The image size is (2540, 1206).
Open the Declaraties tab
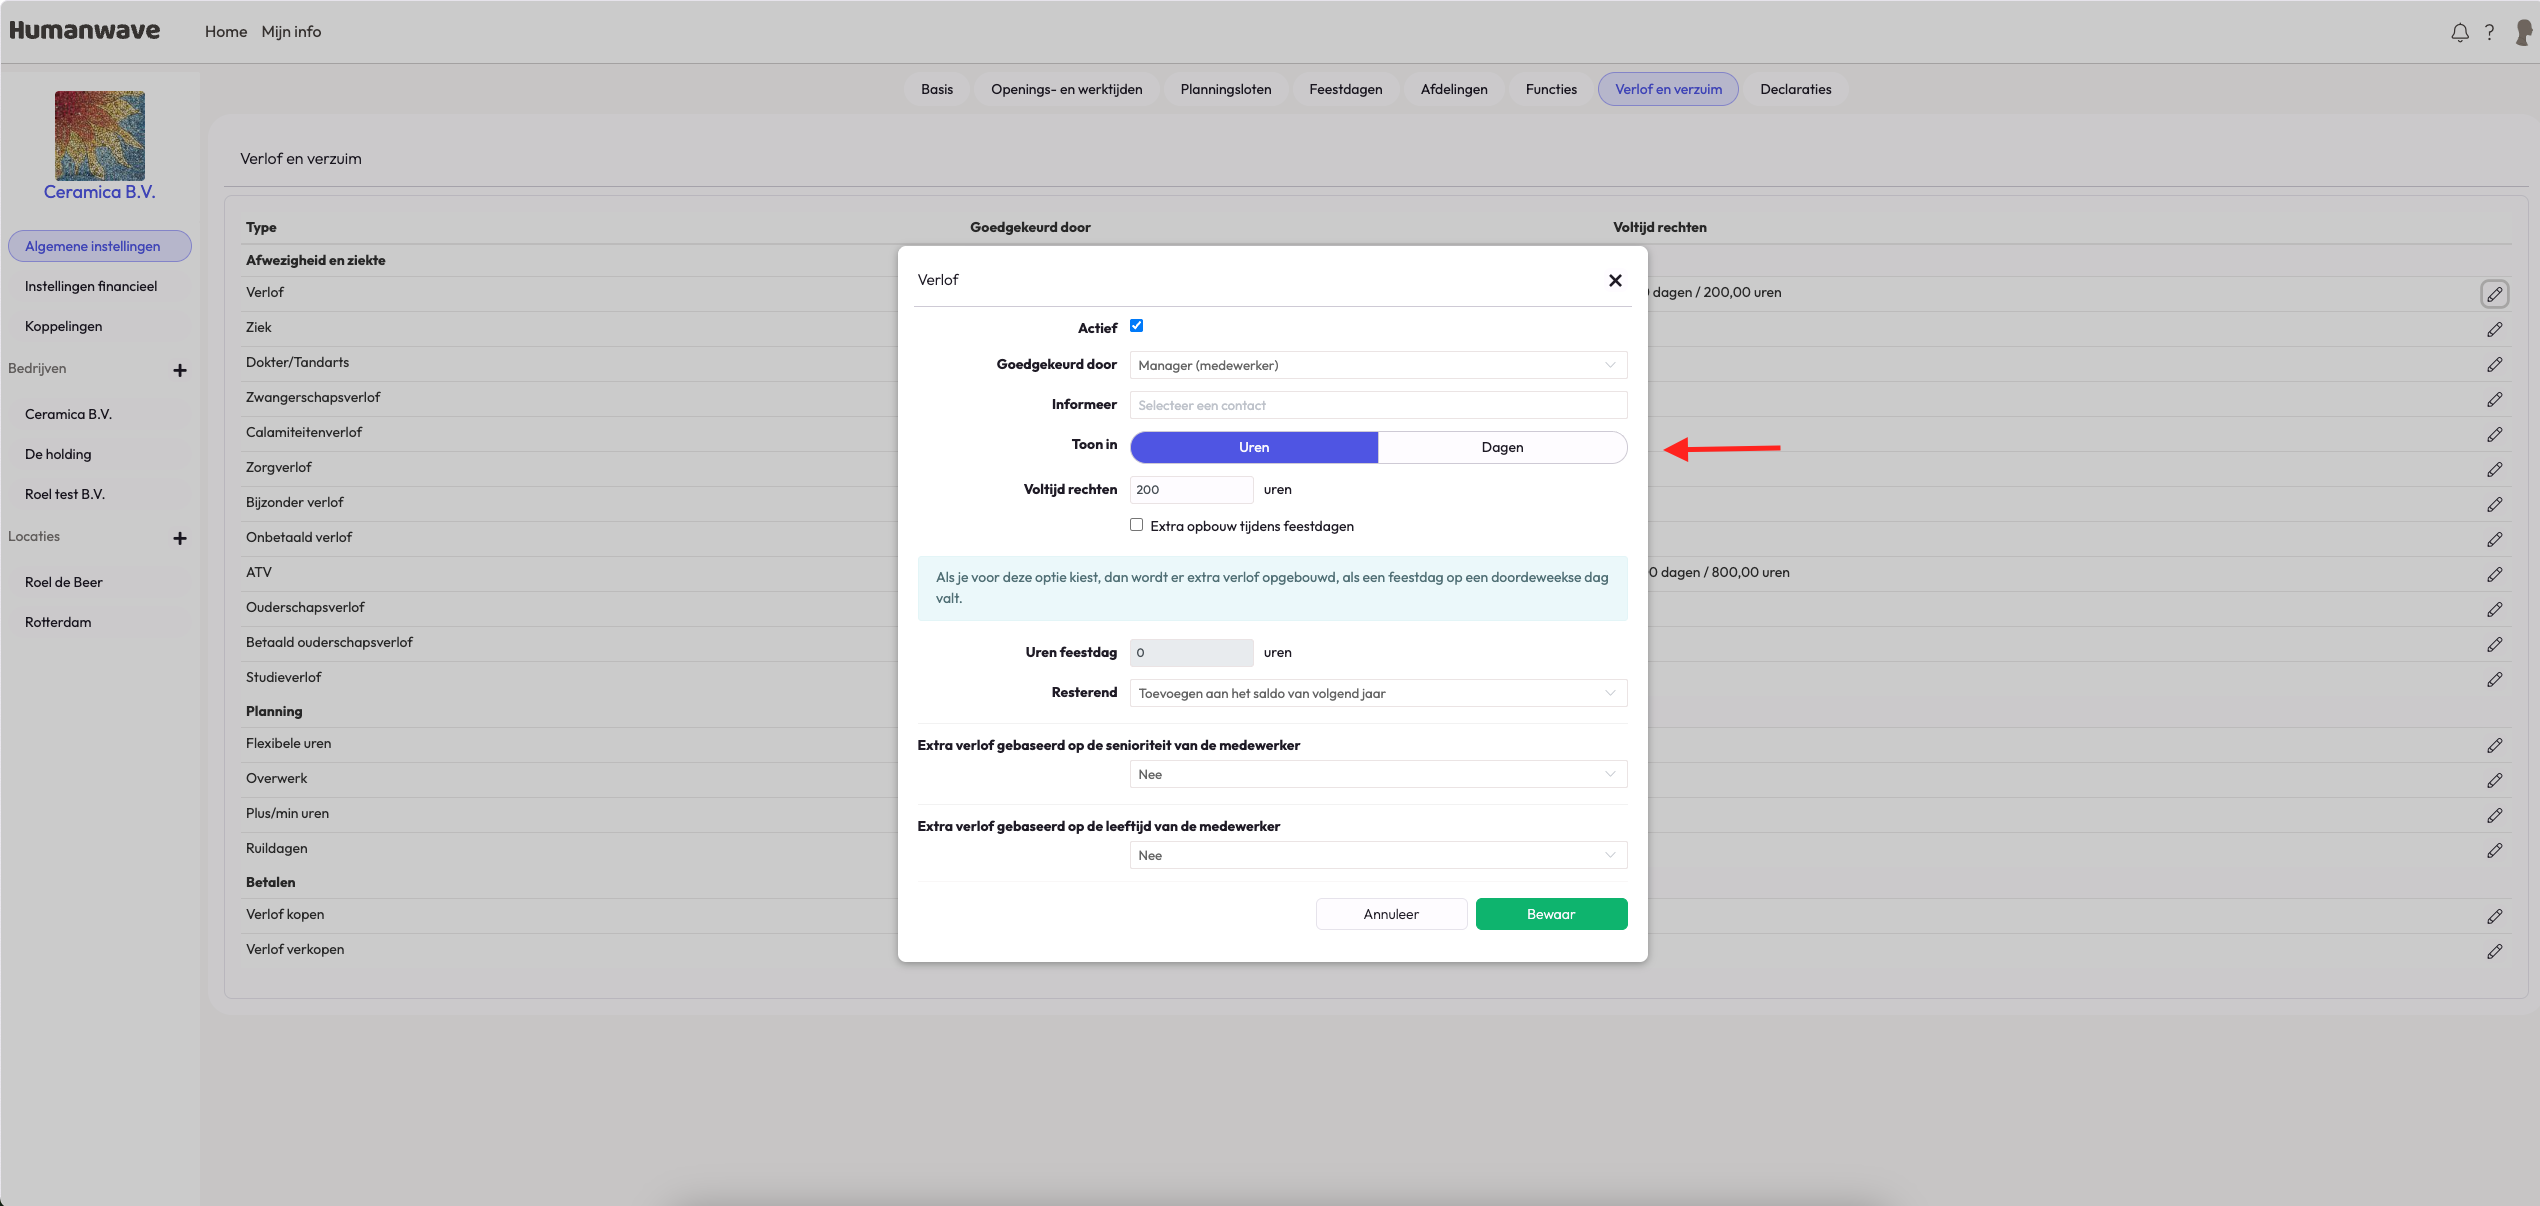pyautogui.click(x=1795, y=89)
